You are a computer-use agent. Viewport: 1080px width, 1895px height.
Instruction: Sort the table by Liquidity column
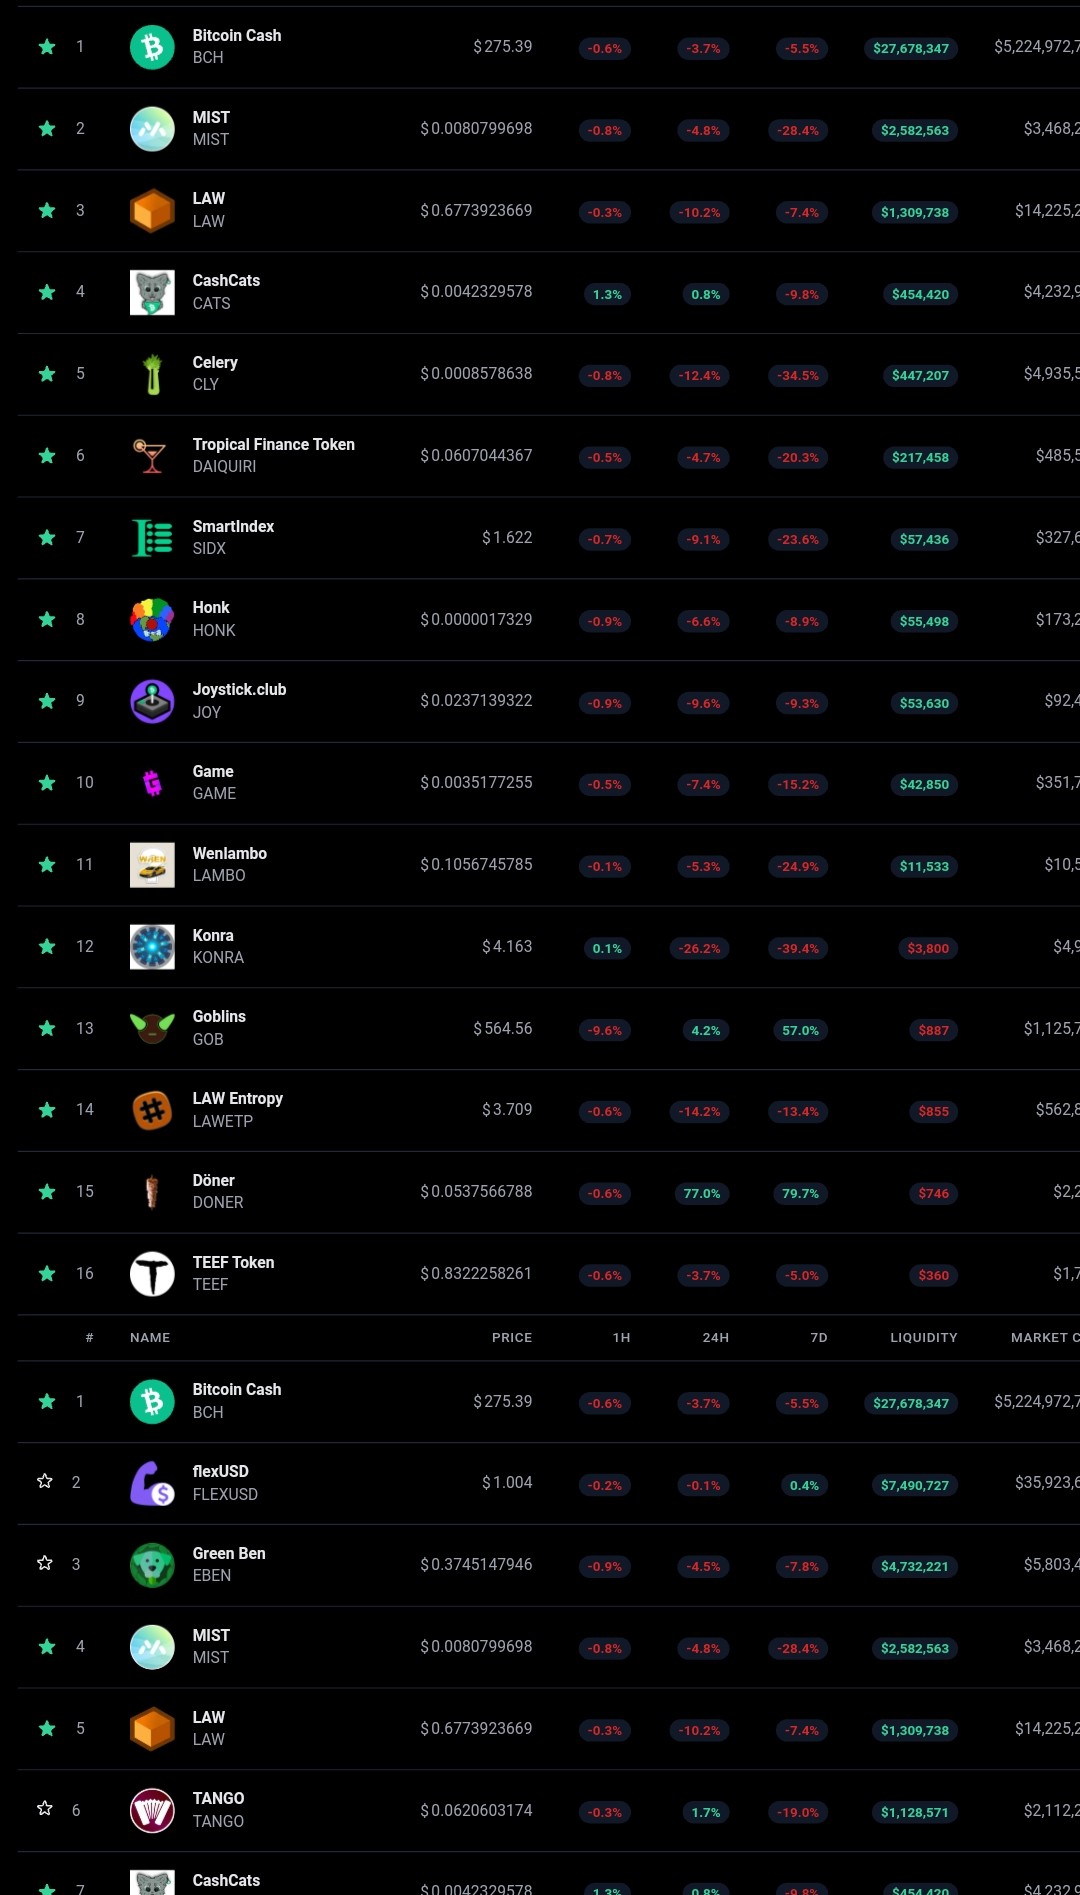pyautogui.click(x=924, y=1338)
